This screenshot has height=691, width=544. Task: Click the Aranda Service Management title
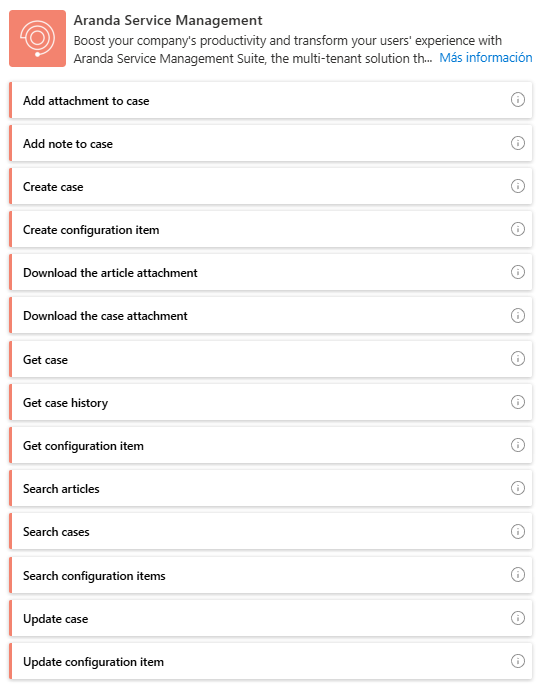[x=168, y=20]
